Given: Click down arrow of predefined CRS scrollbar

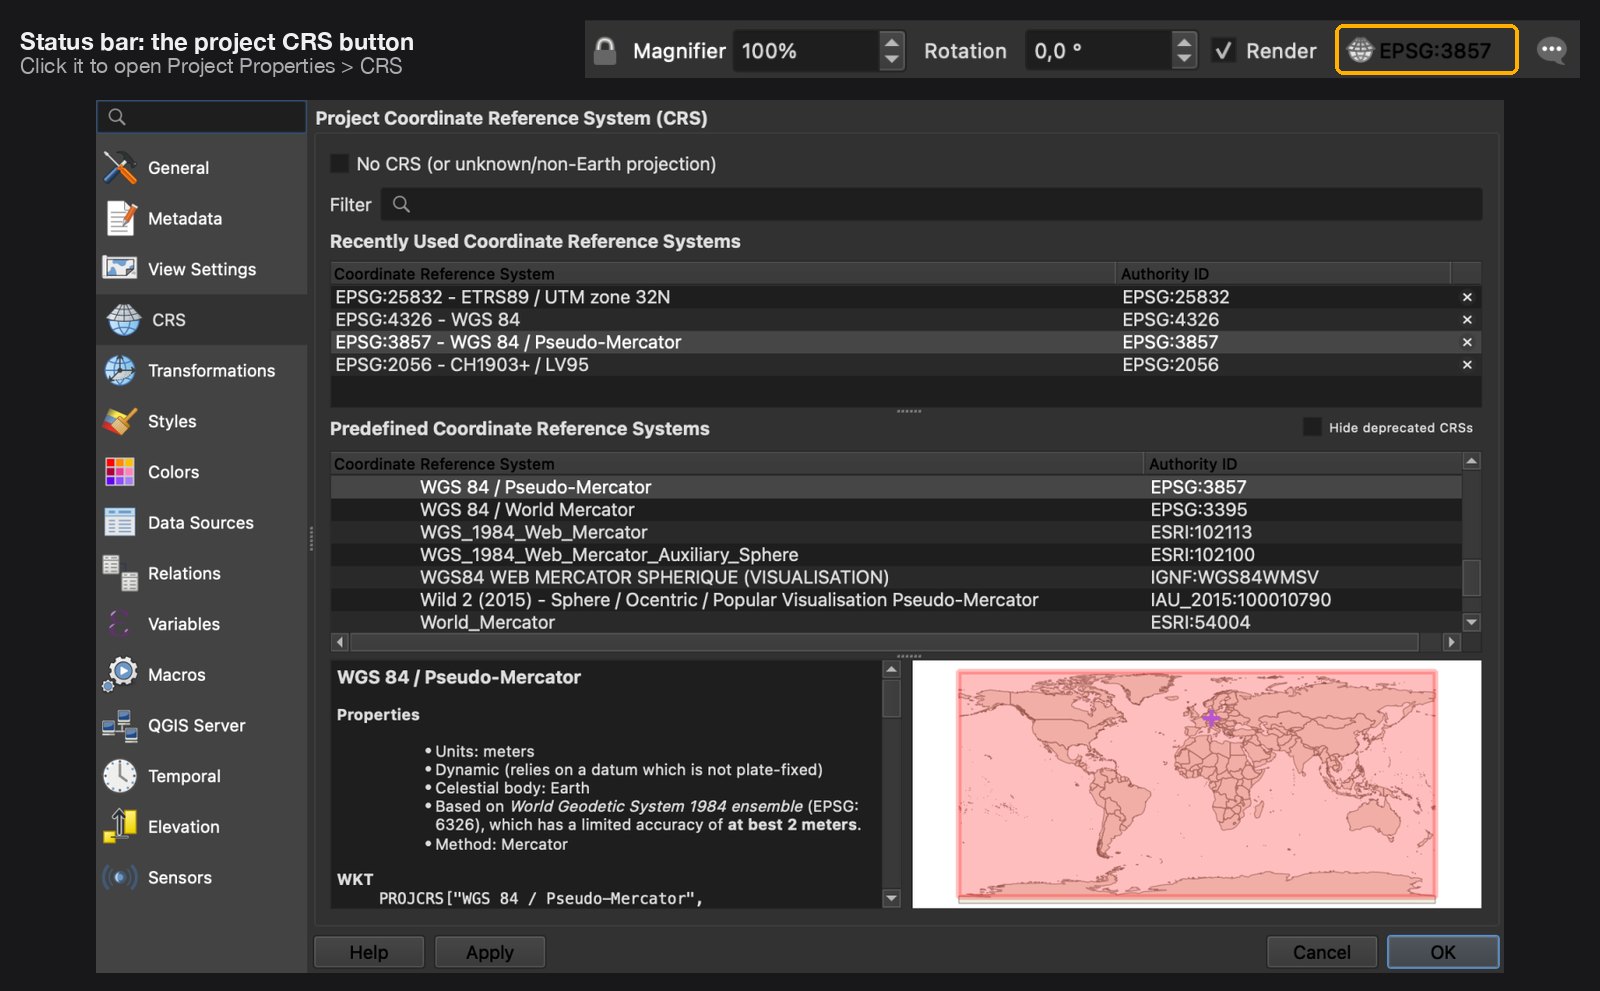Looking at the screenshot, I should pos(1471,622).
